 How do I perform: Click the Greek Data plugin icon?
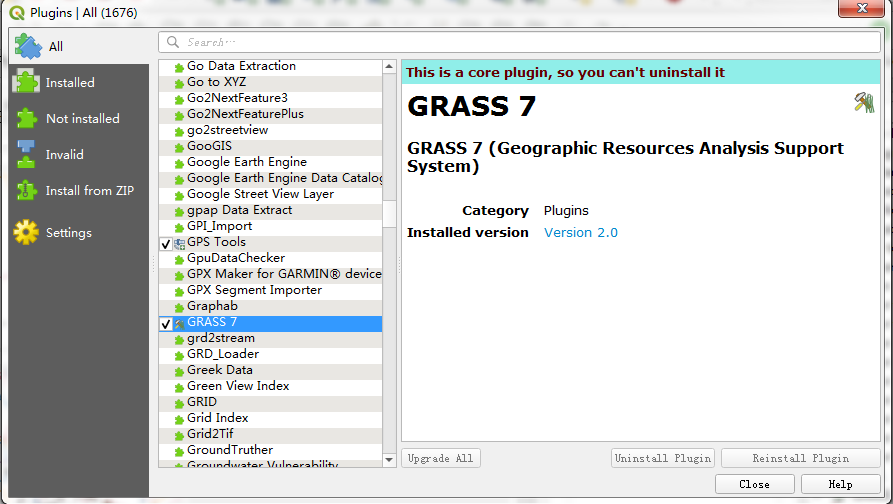(179, 372)
